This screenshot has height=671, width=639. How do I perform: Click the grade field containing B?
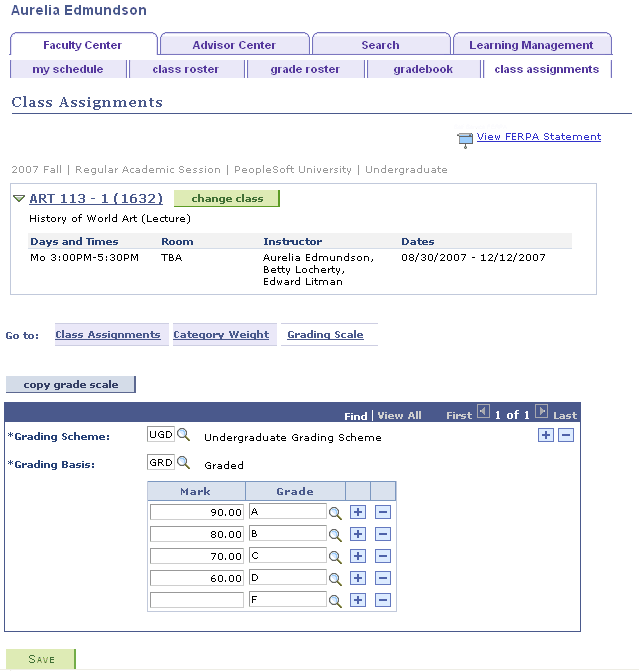(x=288, y=534)
